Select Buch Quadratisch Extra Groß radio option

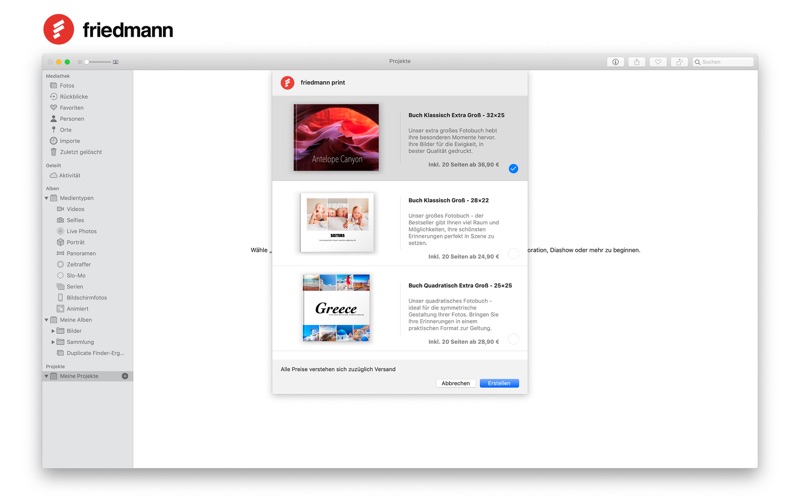[x=513, y=339]
